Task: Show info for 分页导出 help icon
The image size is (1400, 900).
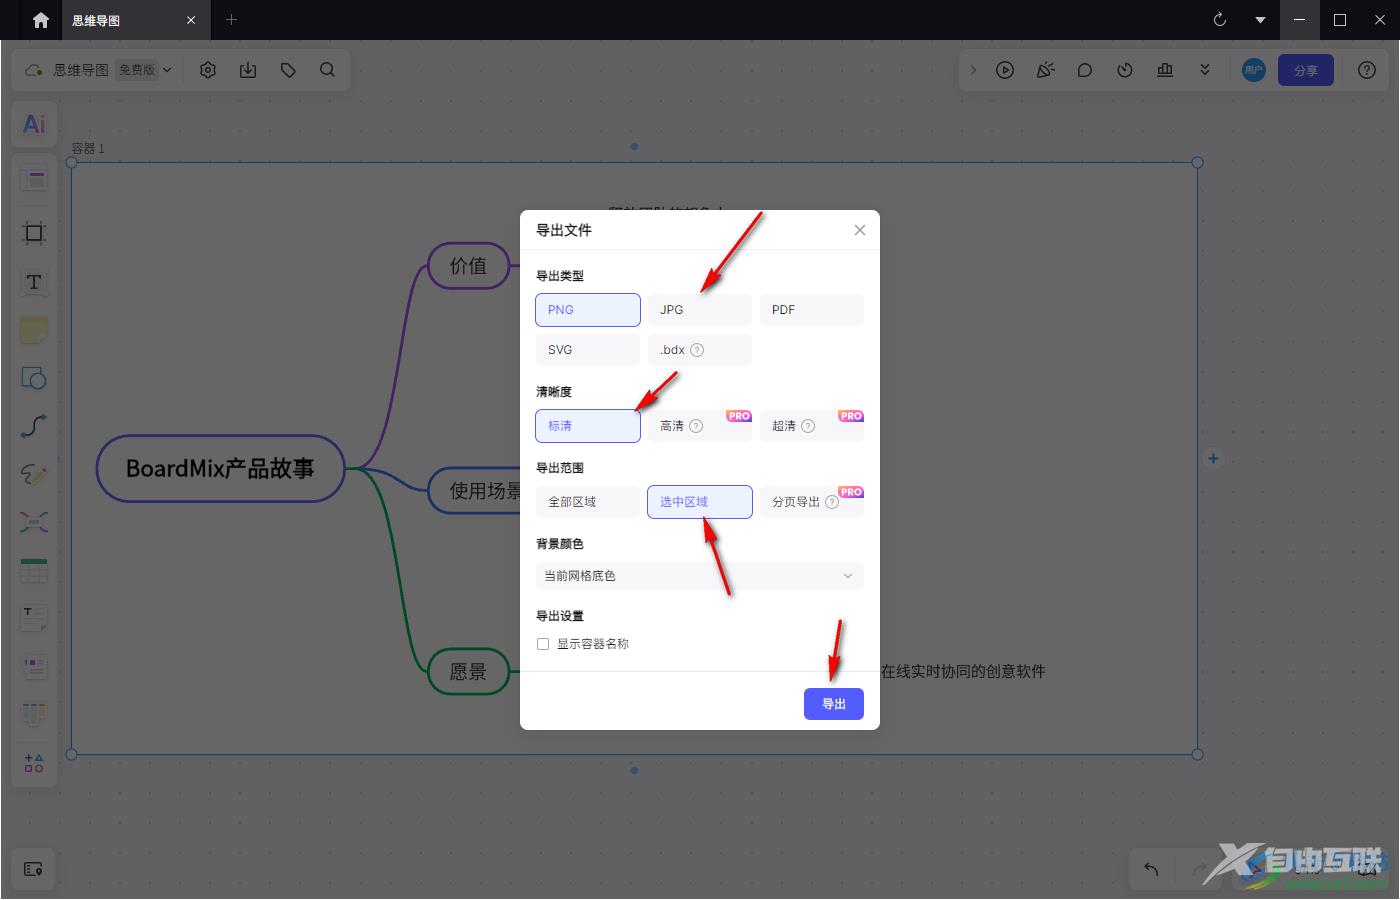Action: coord(832,502)
